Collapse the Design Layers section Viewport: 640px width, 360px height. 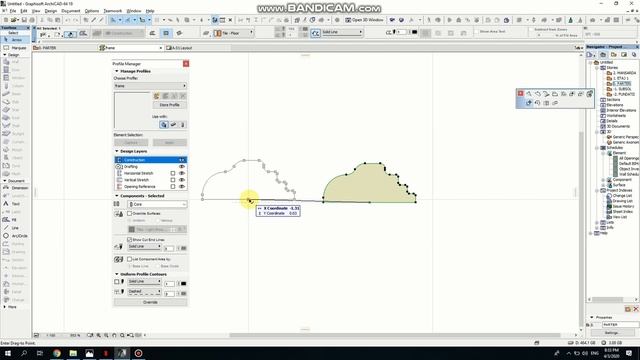(x=117, y=151)
